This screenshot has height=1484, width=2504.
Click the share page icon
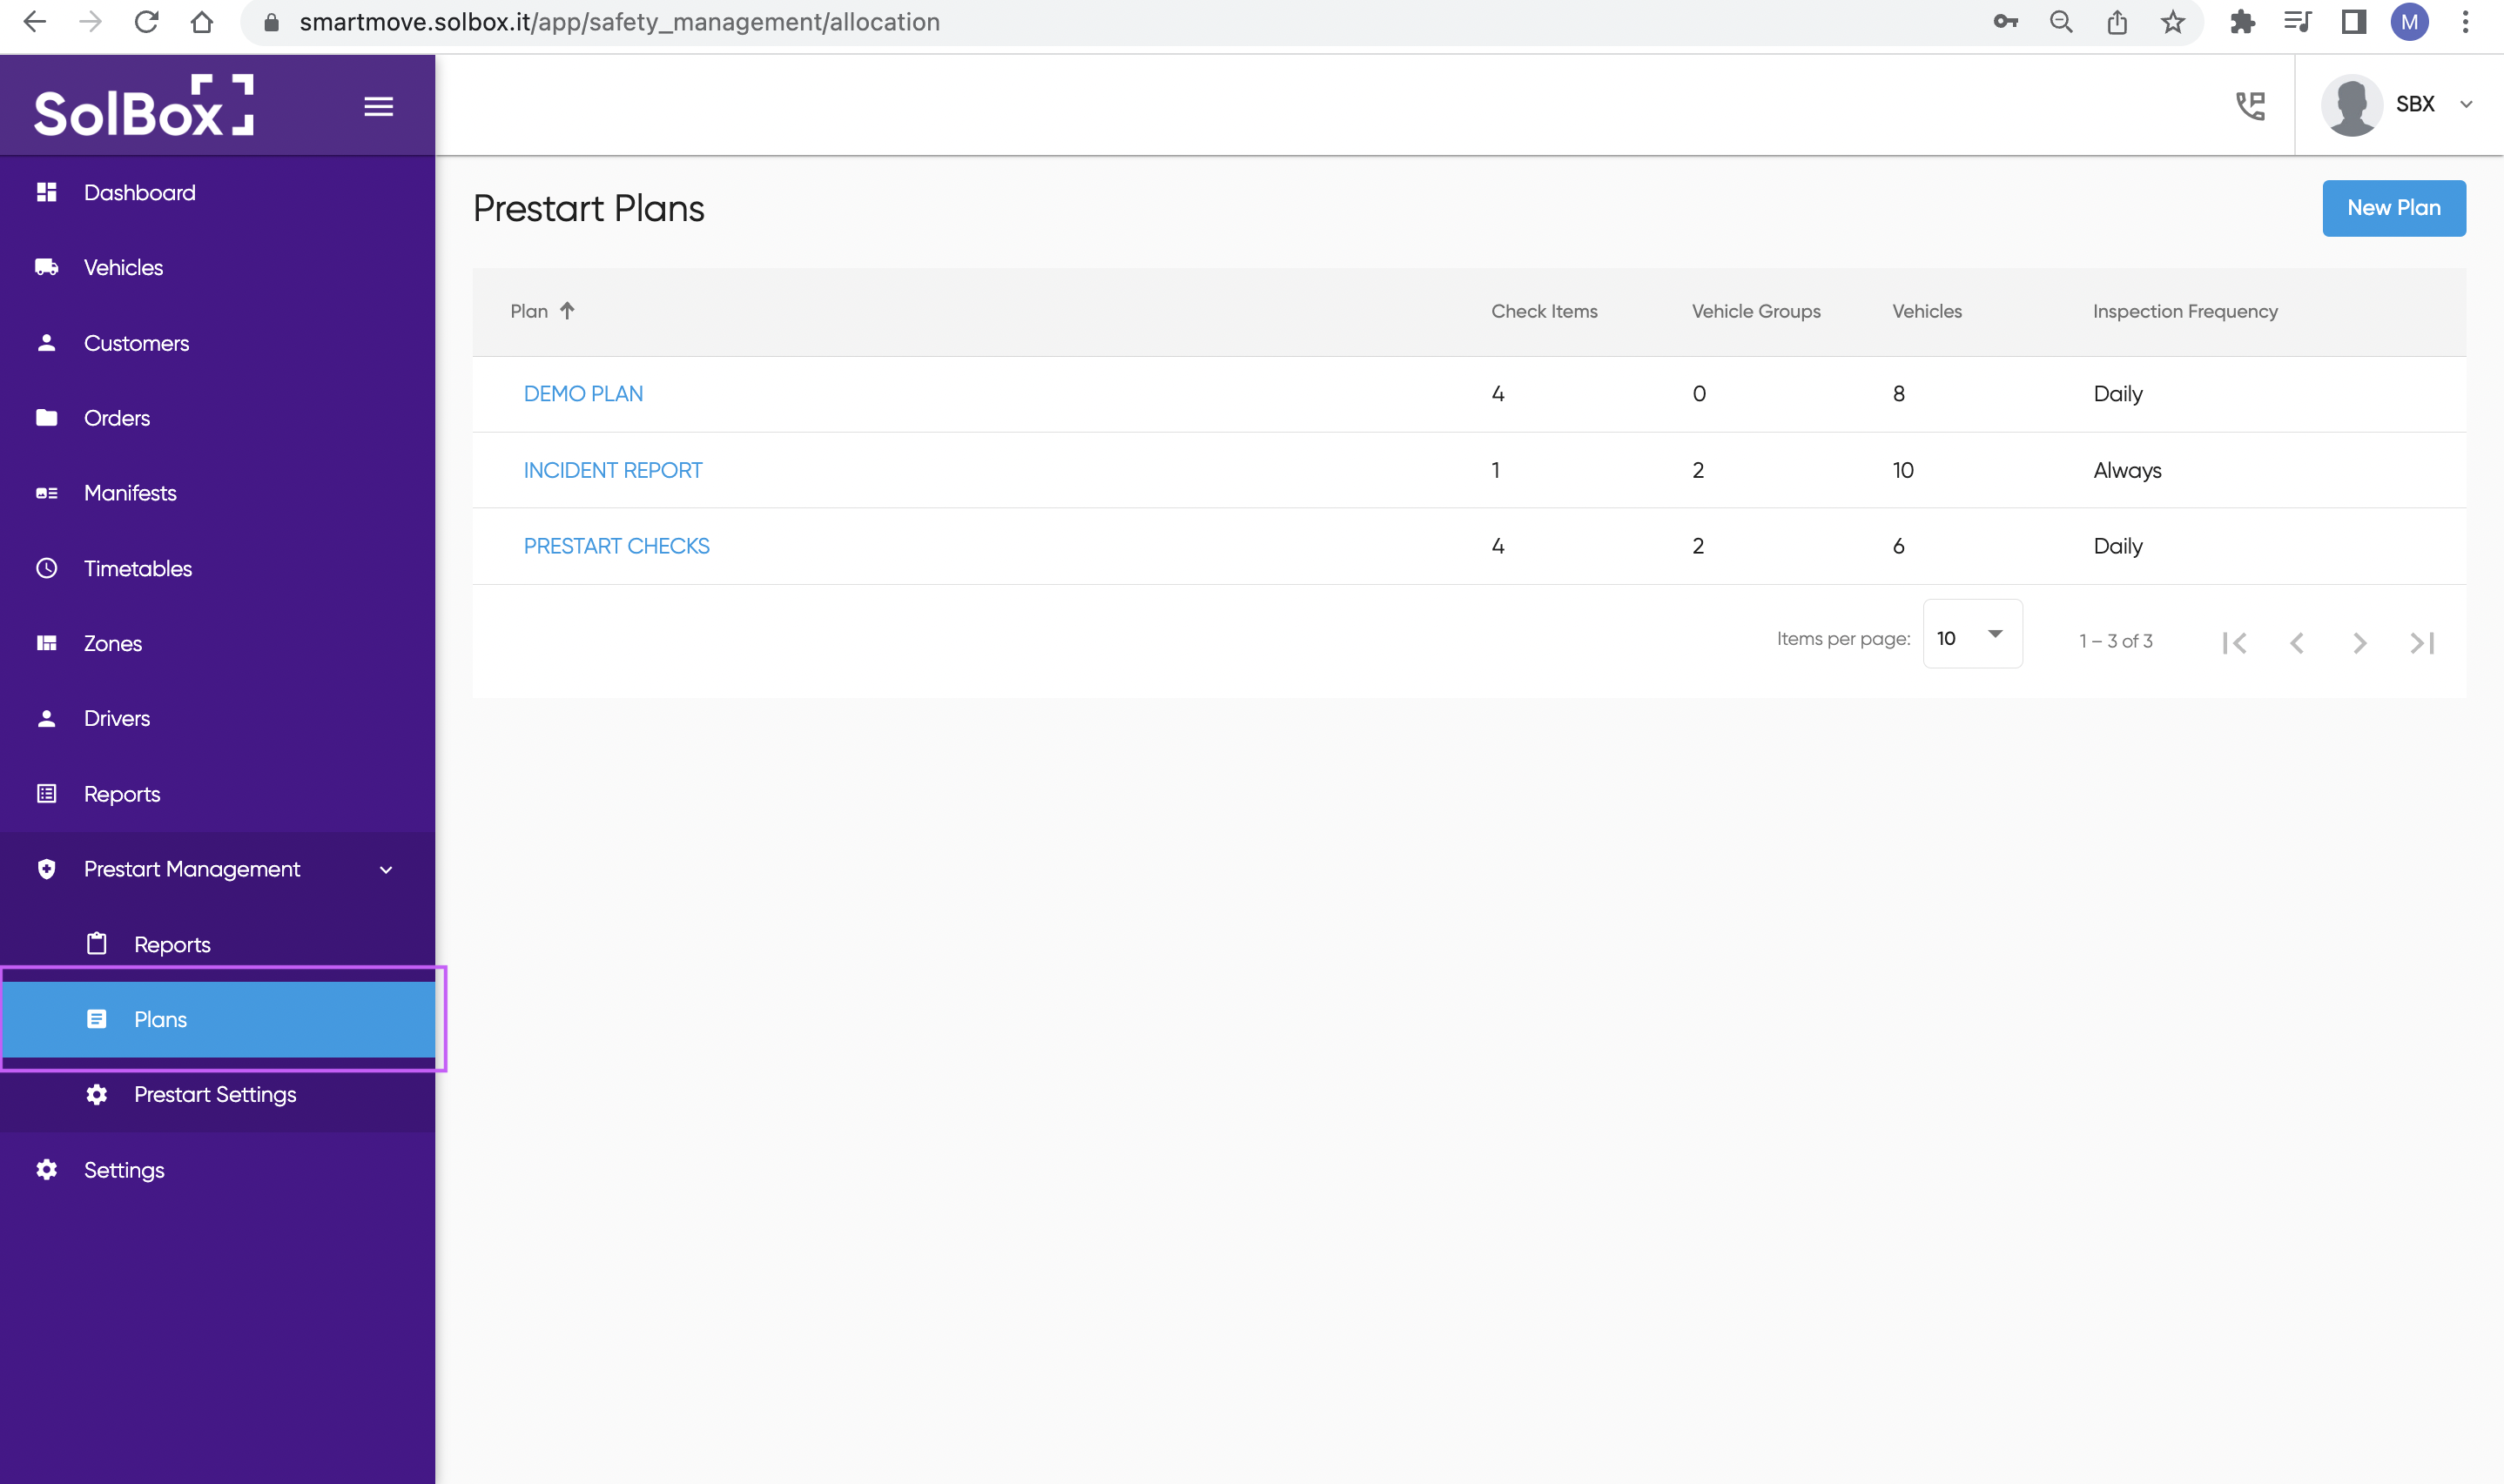point(2117,21)
